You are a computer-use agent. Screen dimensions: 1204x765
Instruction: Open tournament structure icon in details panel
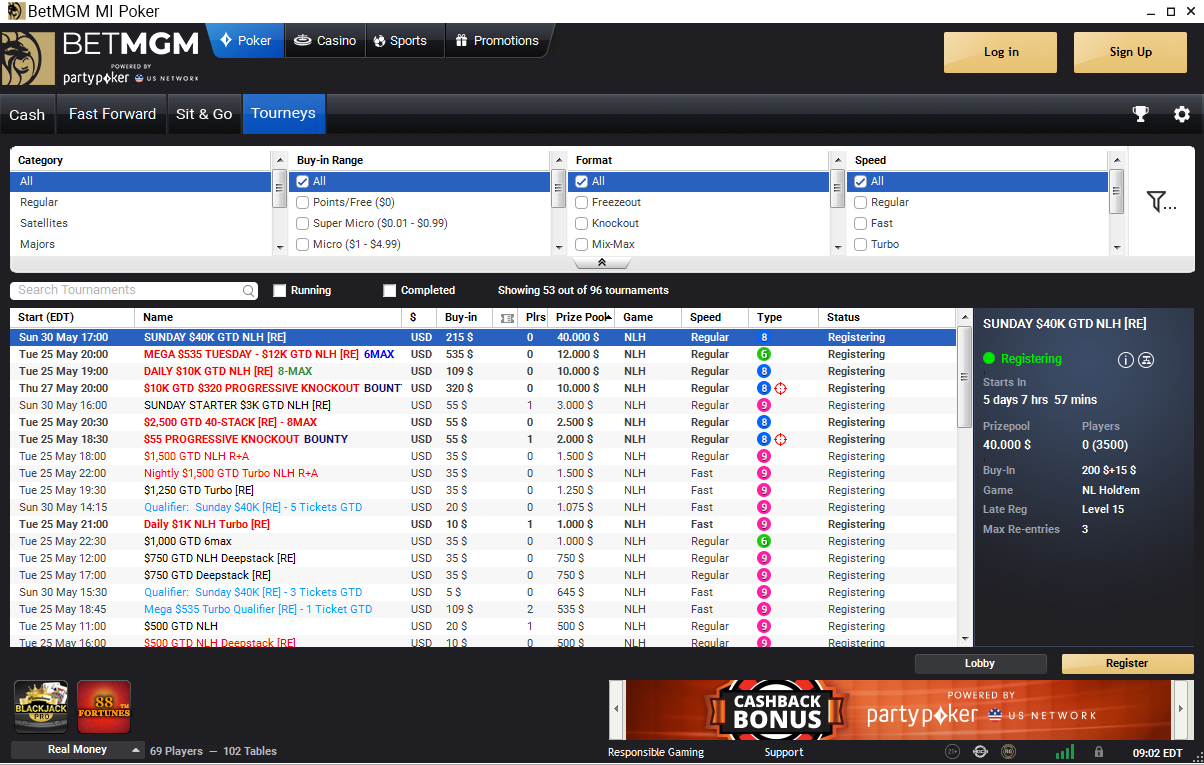coord(1146,360)
